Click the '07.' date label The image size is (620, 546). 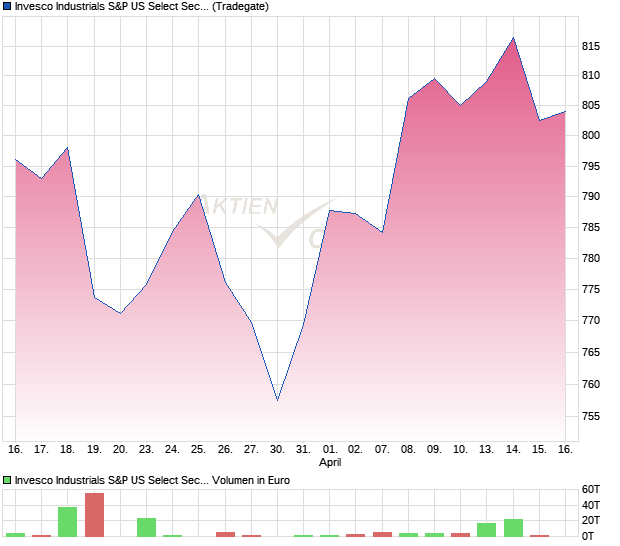click(382, 450)
